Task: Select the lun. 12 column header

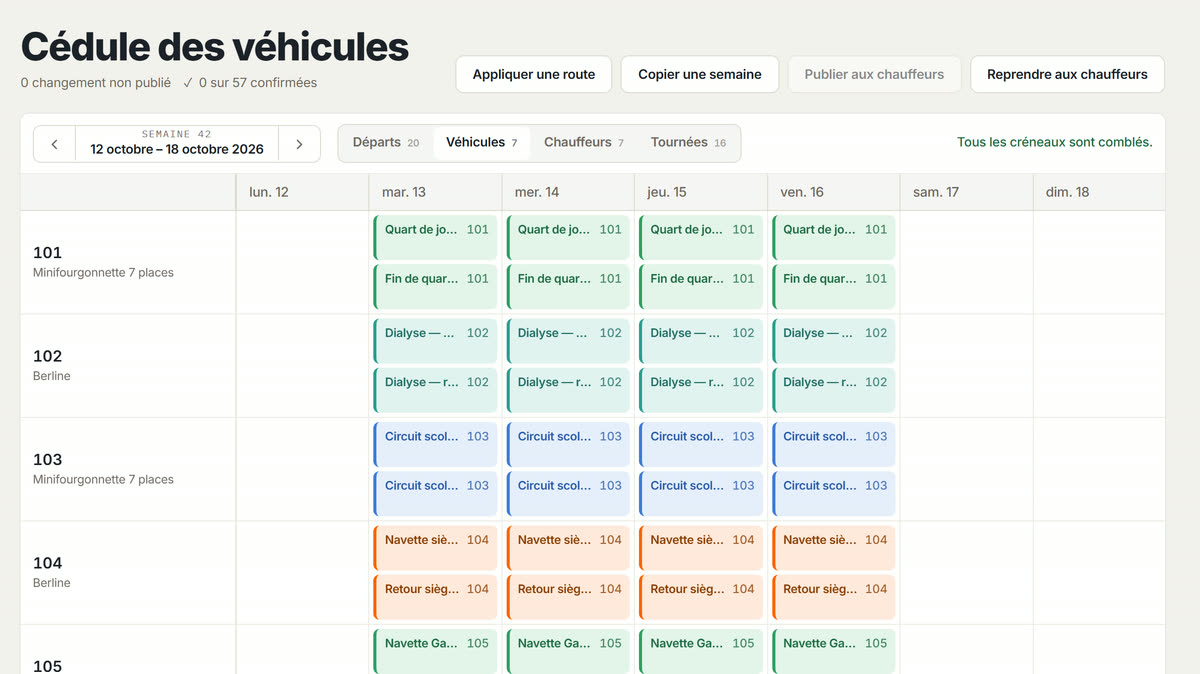Action: tap(302, 192)
